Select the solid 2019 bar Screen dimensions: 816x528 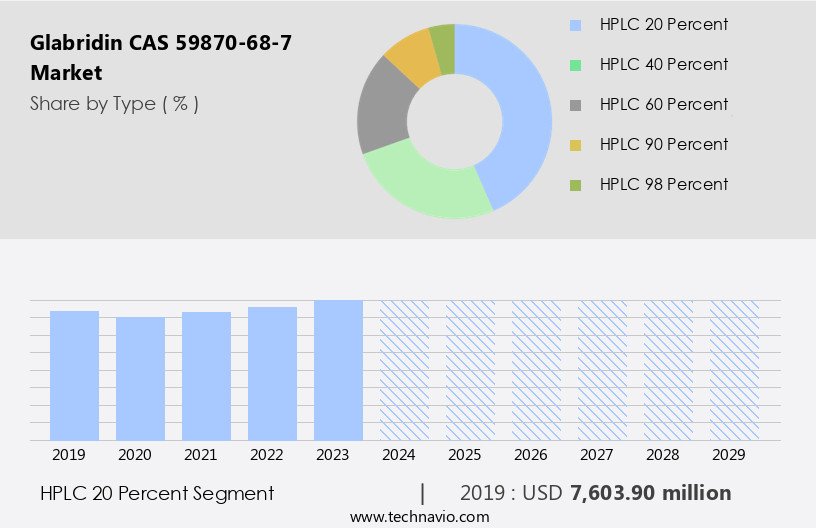(x=75, y=375)
